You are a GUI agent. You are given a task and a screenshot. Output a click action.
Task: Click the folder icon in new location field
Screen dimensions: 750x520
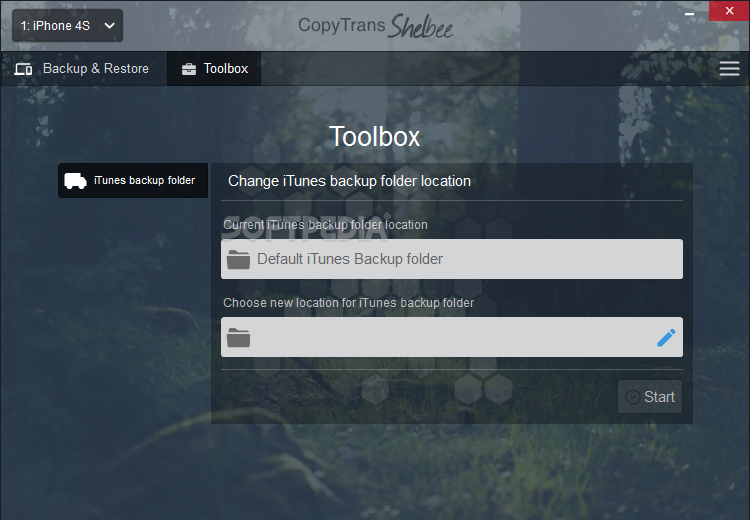pyautogui.click(x=238, y=337)
